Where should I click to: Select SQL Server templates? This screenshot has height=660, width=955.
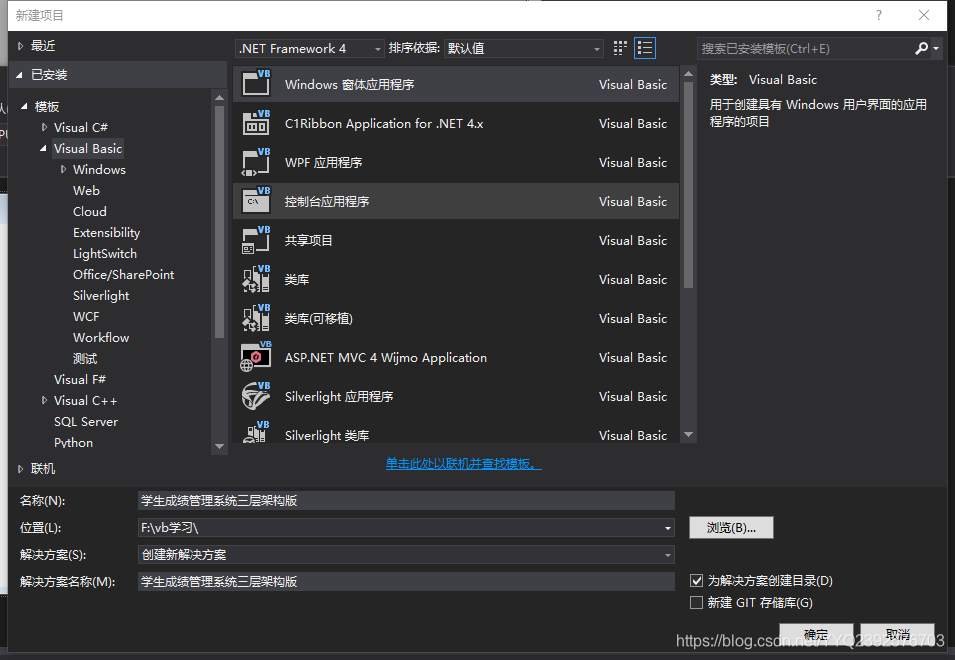(86, 421)
